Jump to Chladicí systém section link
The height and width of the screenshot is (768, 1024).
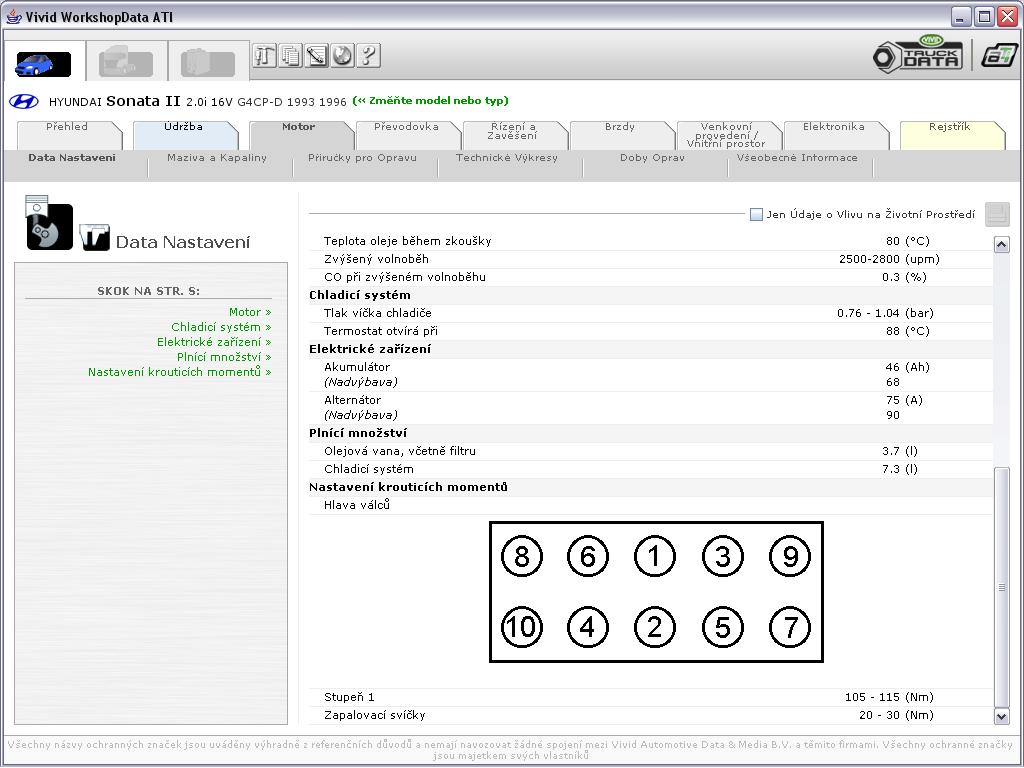click(221, 327)
